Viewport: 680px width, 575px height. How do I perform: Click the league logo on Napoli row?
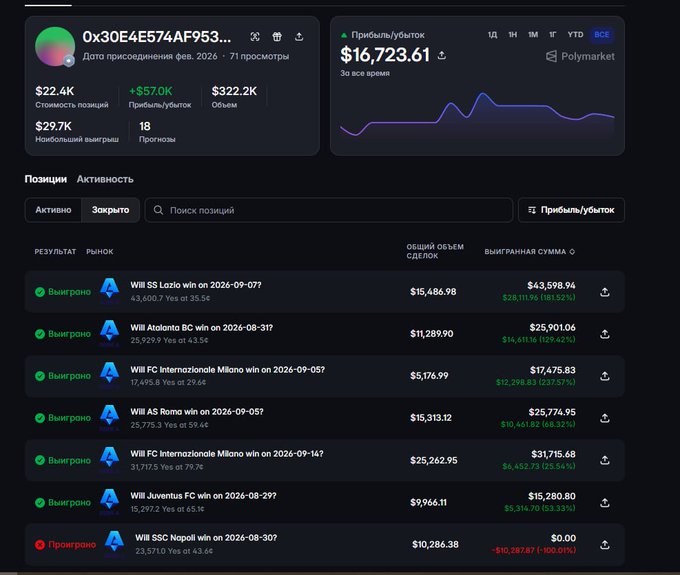114,543
